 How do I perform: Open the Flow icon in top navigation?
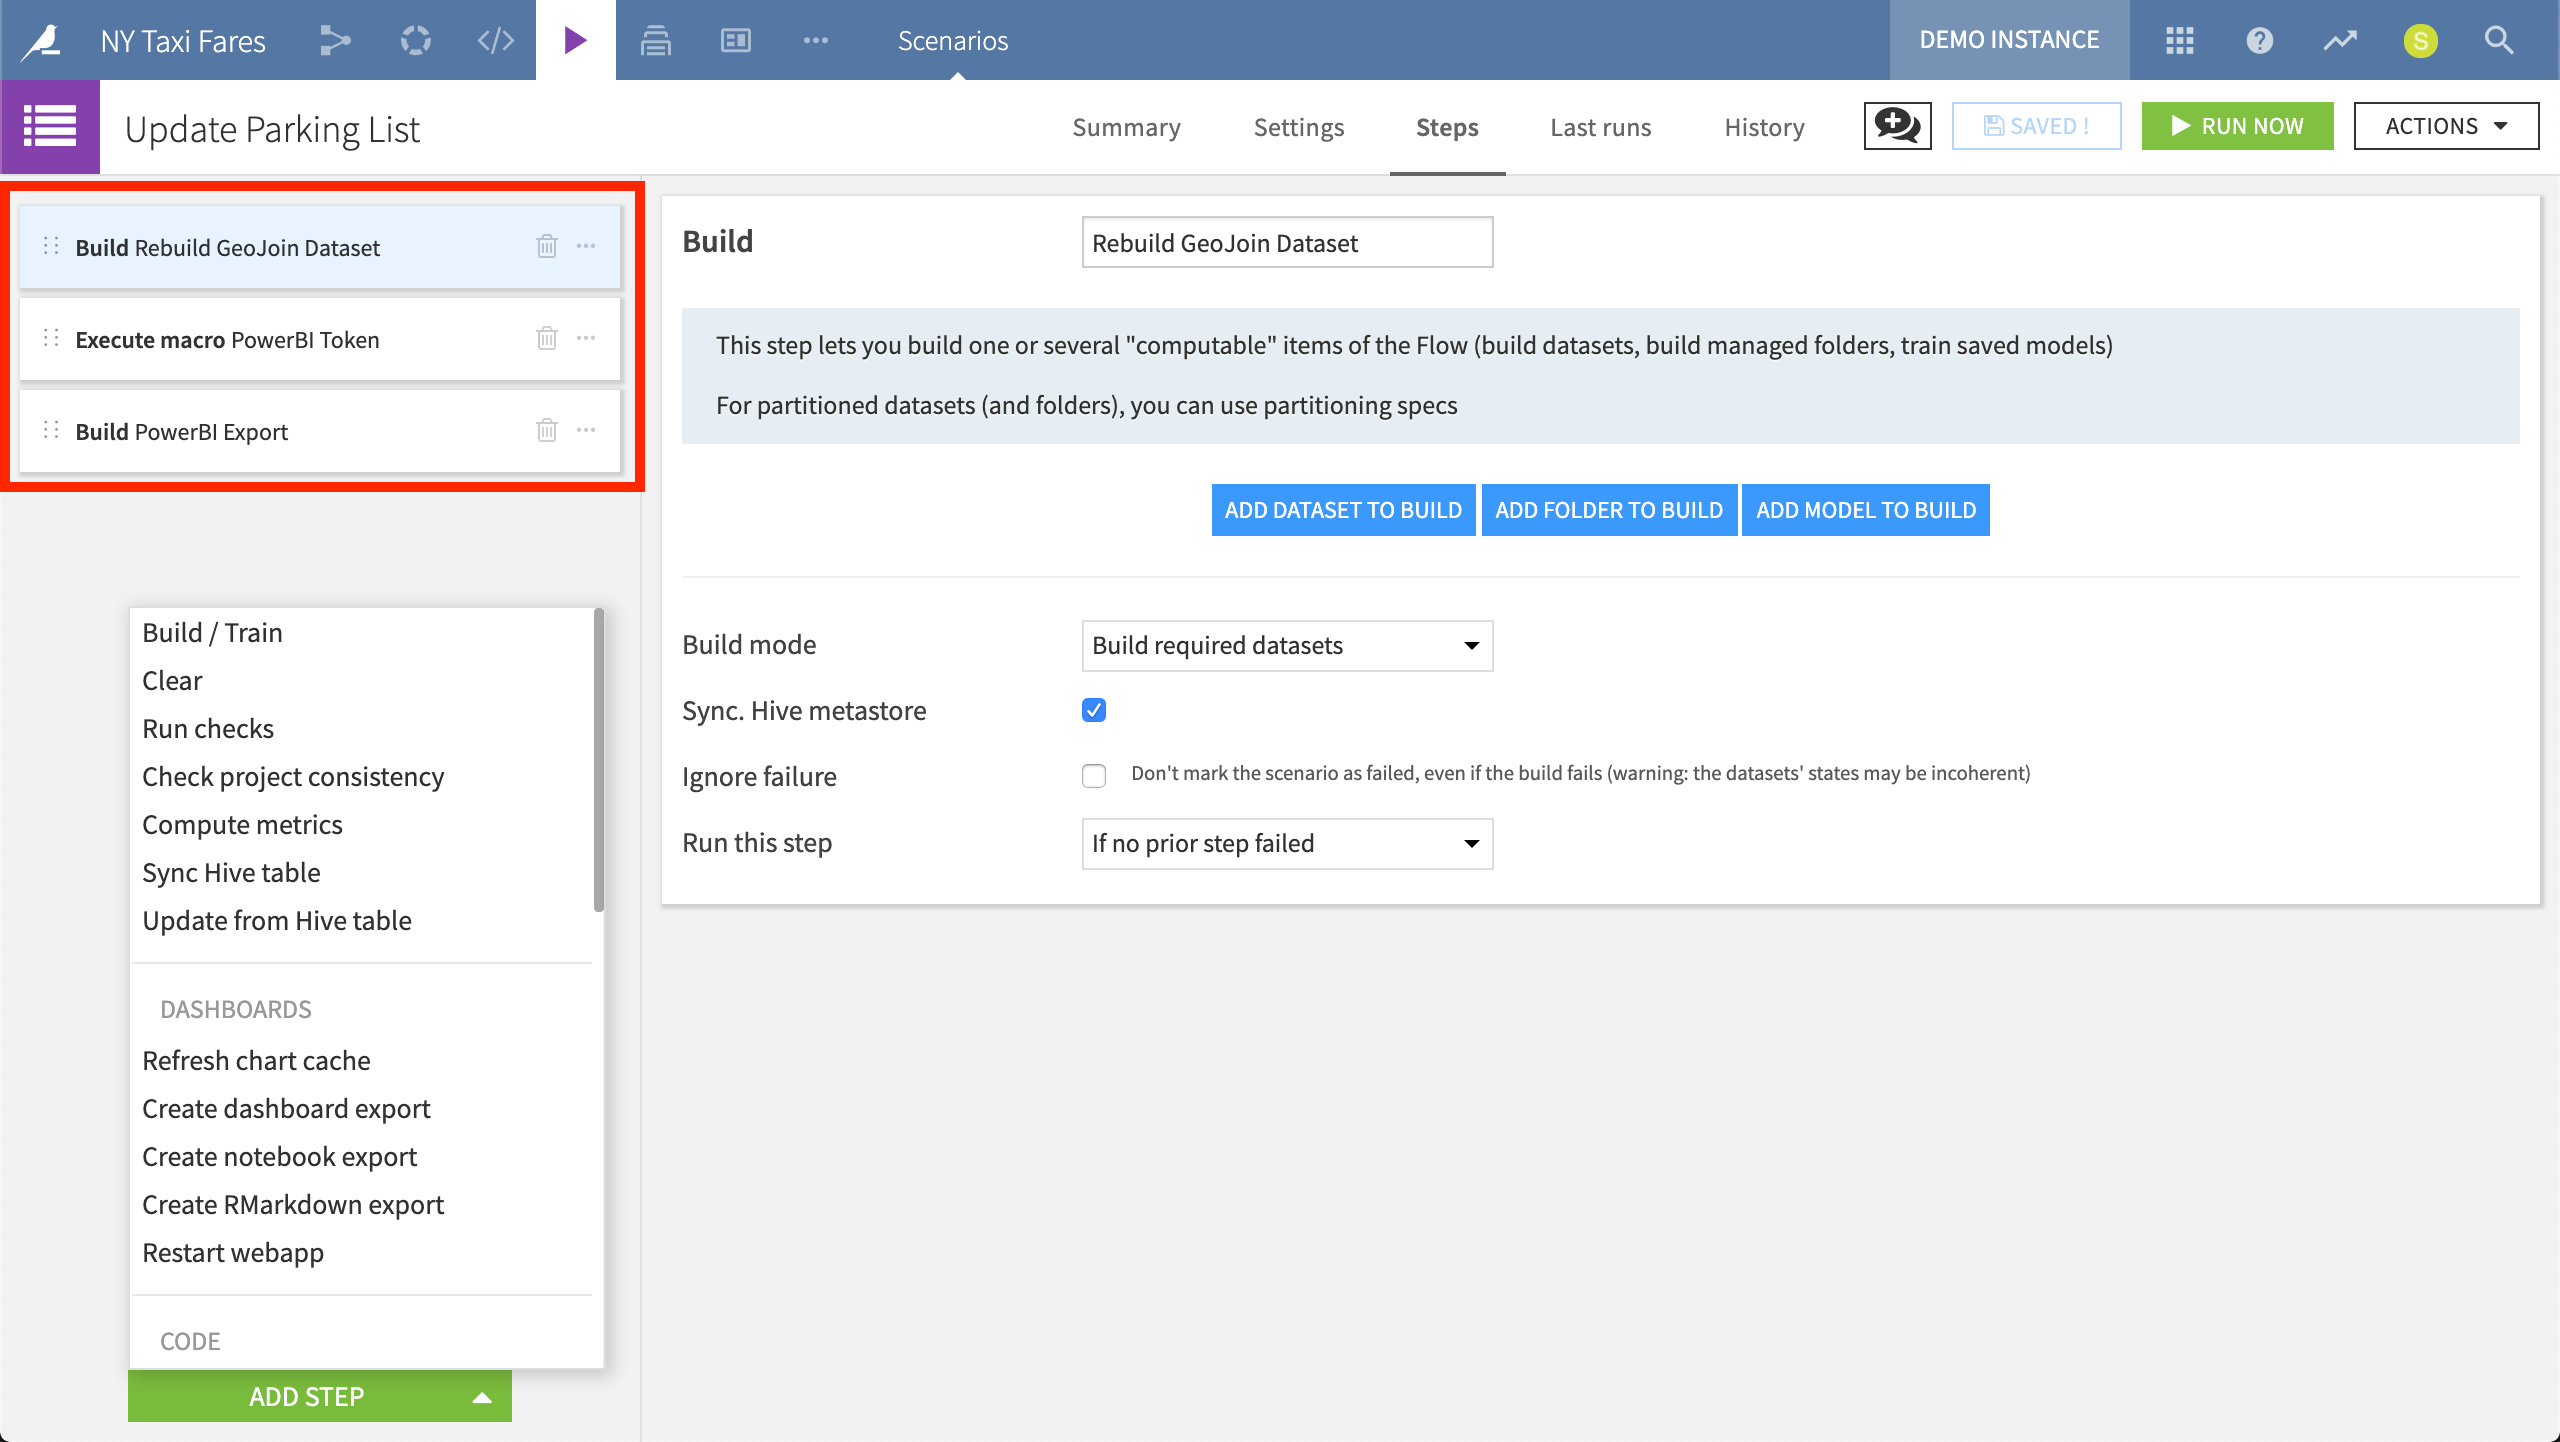pos(335,40)
